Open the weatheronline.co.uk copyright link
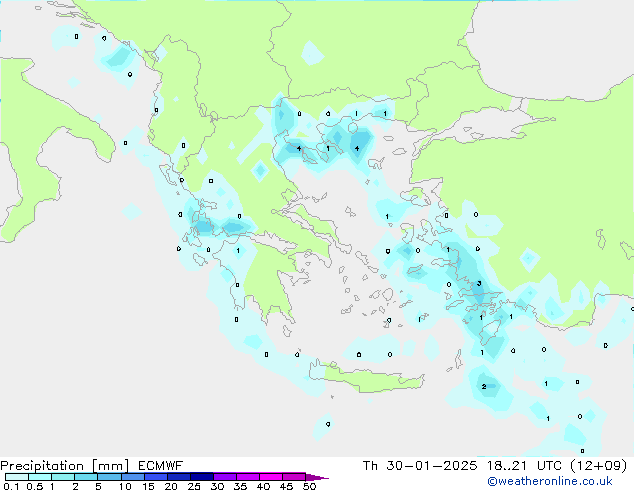634x490 pixels. pyautogui.click(x=550, y=481)
